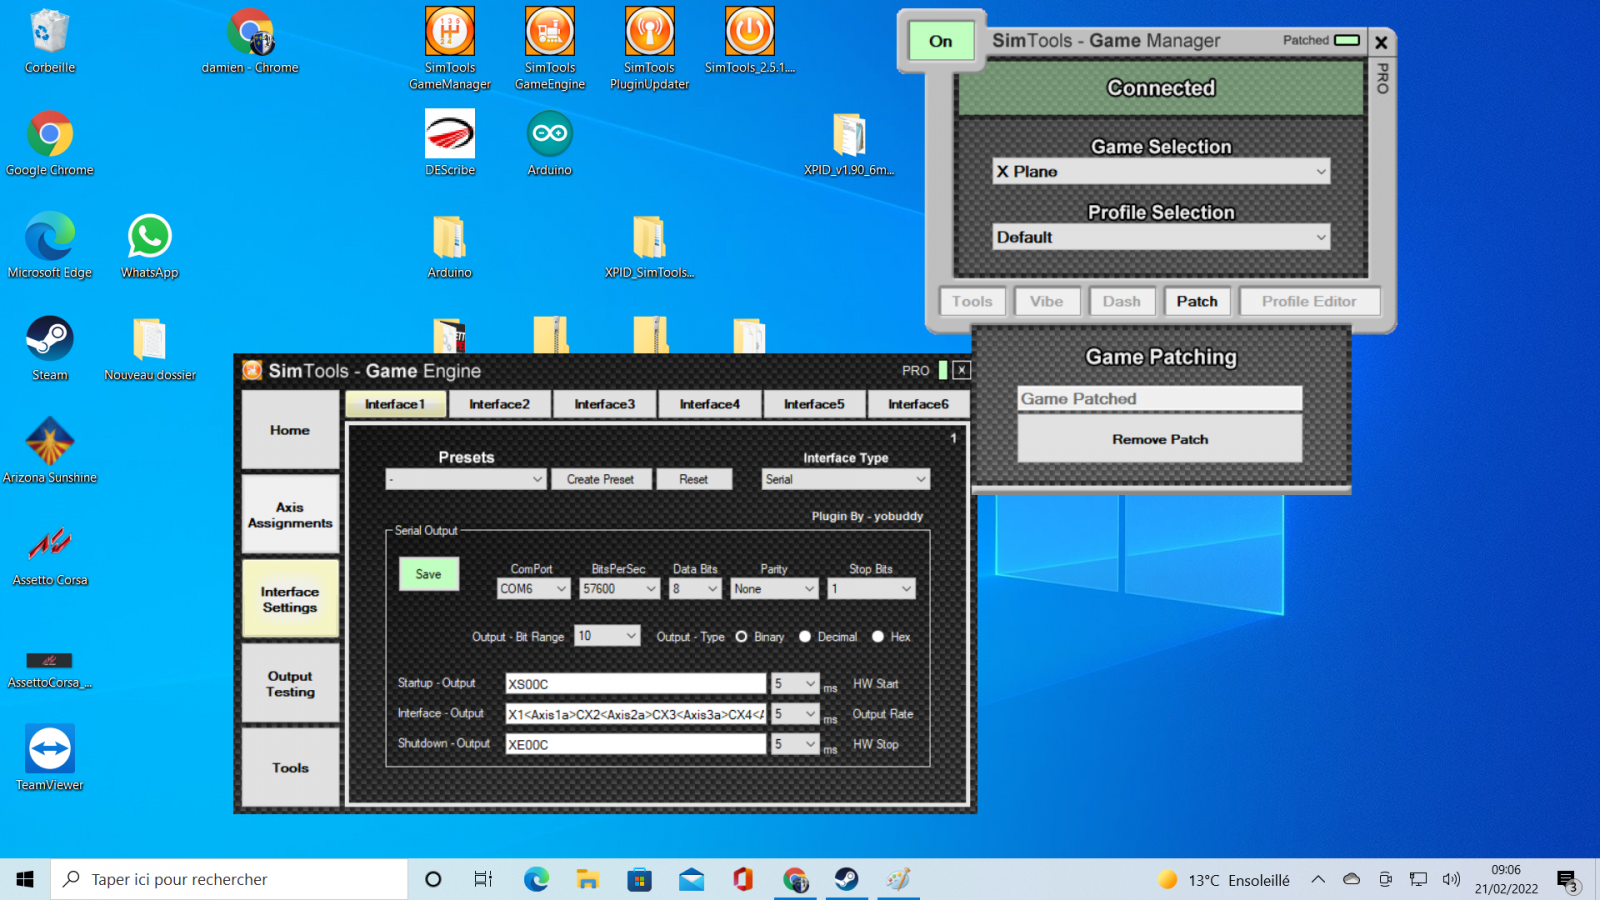Open Tools section in Game Engine sidebar
Screen dimensions: 1600x900
pyautogui.click(x=290, y=768)
